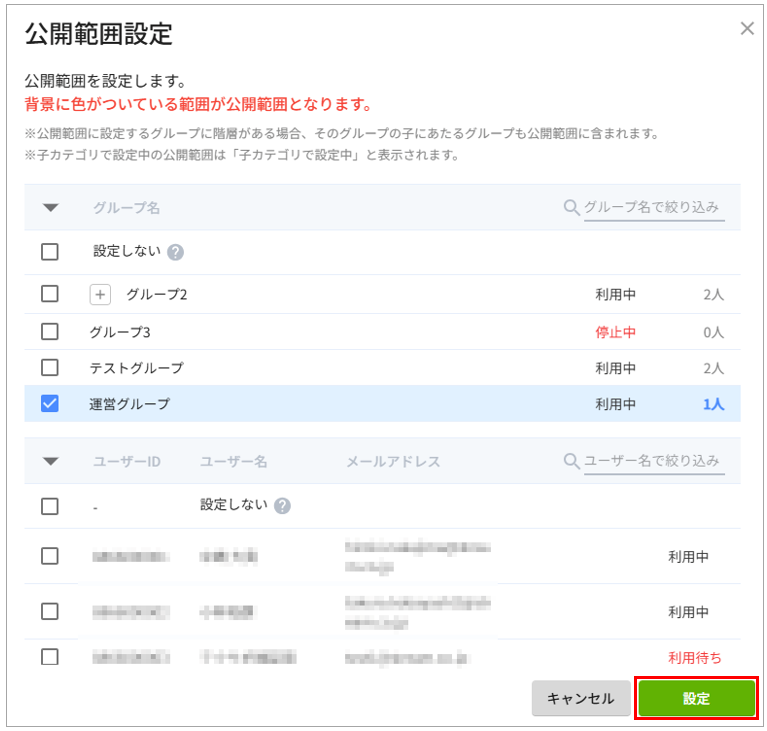Select the checkbox for the 利用待ち user
This screenshot has width=767, height=731.
[x=50, y=657]
